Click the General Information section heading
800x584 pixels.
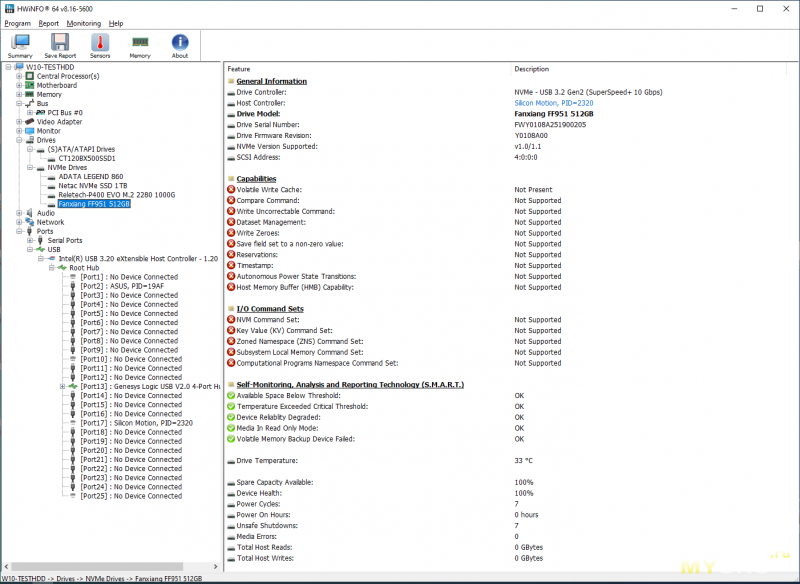pyautogui.click(x=271, y=81)
